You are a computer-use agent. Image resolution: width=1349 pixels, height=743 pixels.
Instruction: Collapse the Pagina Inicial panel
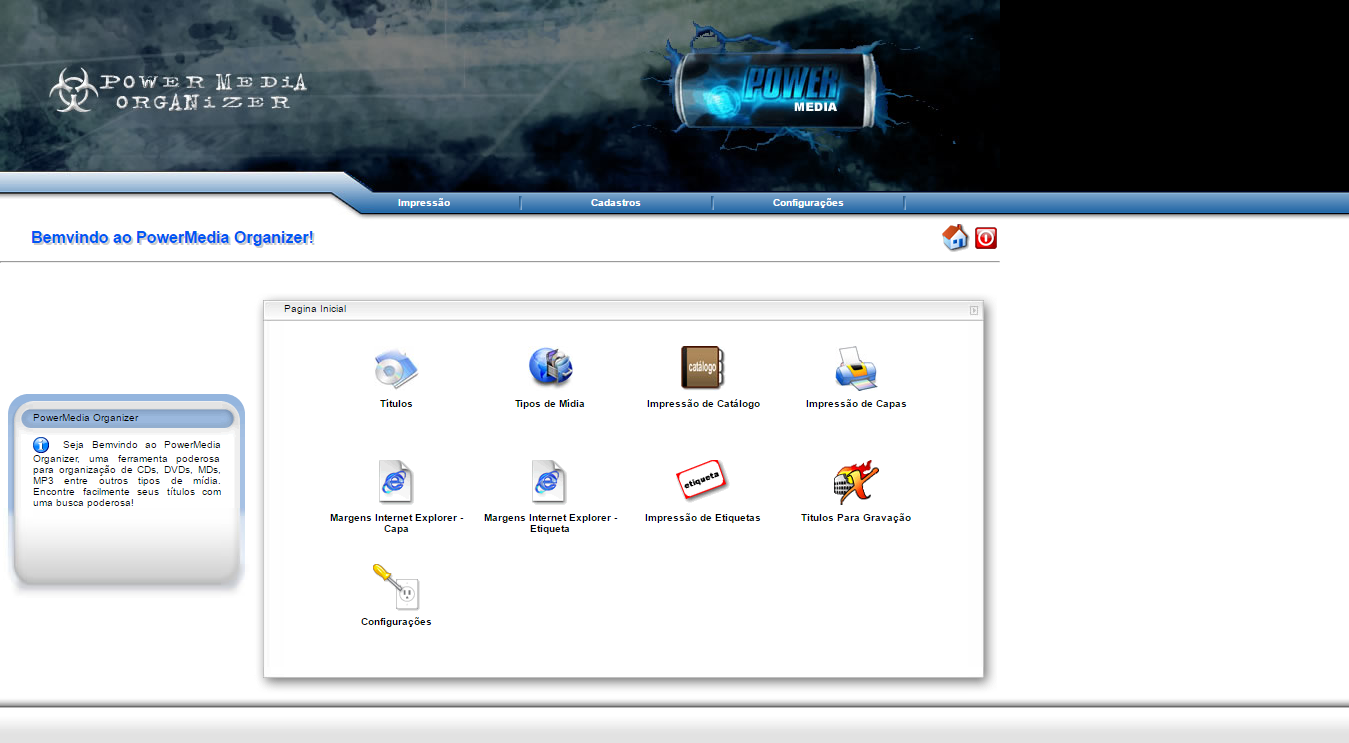coord(974,310)
